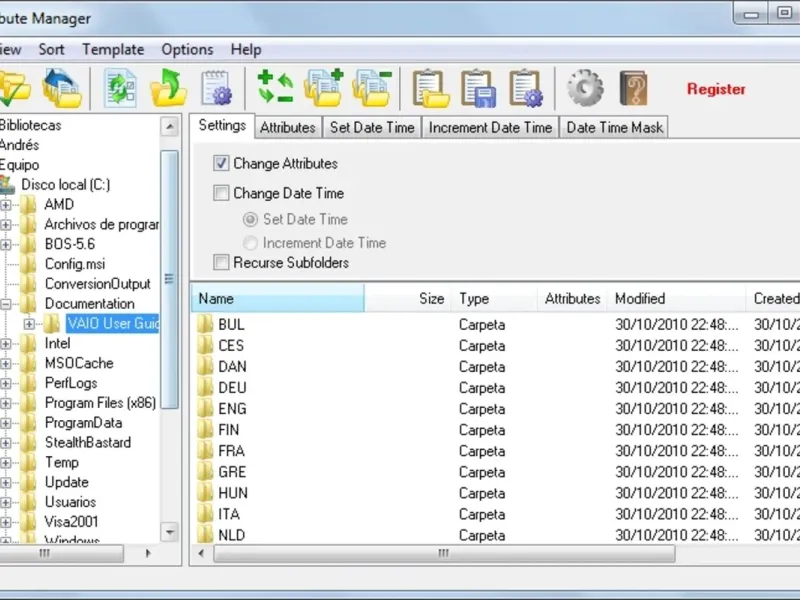Image resolution: width=800 pixels, height=600 pixels.
Task: Expand the Intel folder tree node
Action: pyautogui.click(x=6, y=344)
